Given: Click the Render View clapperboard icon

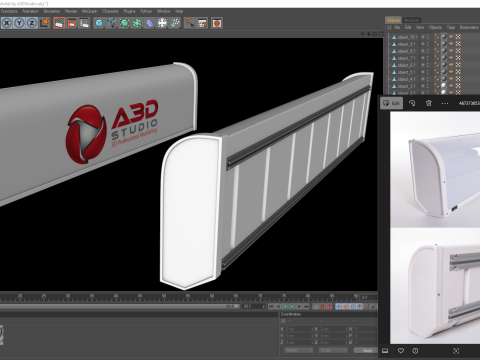Looking at the screenshot, I should point(59,23).
